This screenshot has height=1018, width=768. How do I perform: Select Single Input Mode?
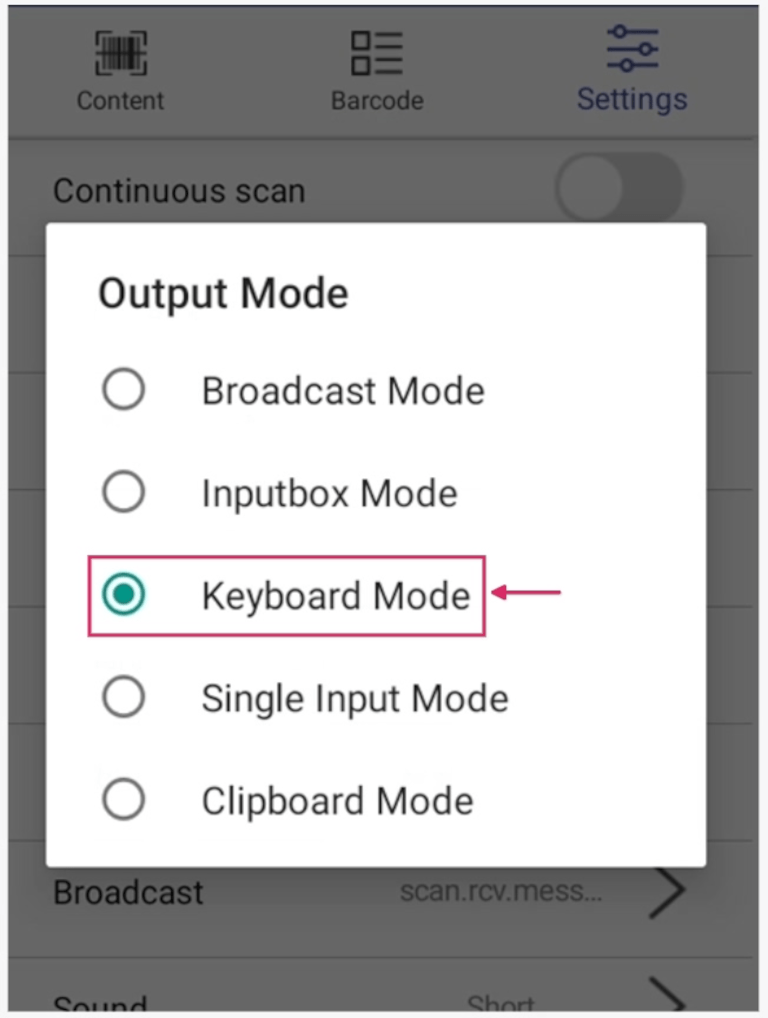(x=123, y=697)
